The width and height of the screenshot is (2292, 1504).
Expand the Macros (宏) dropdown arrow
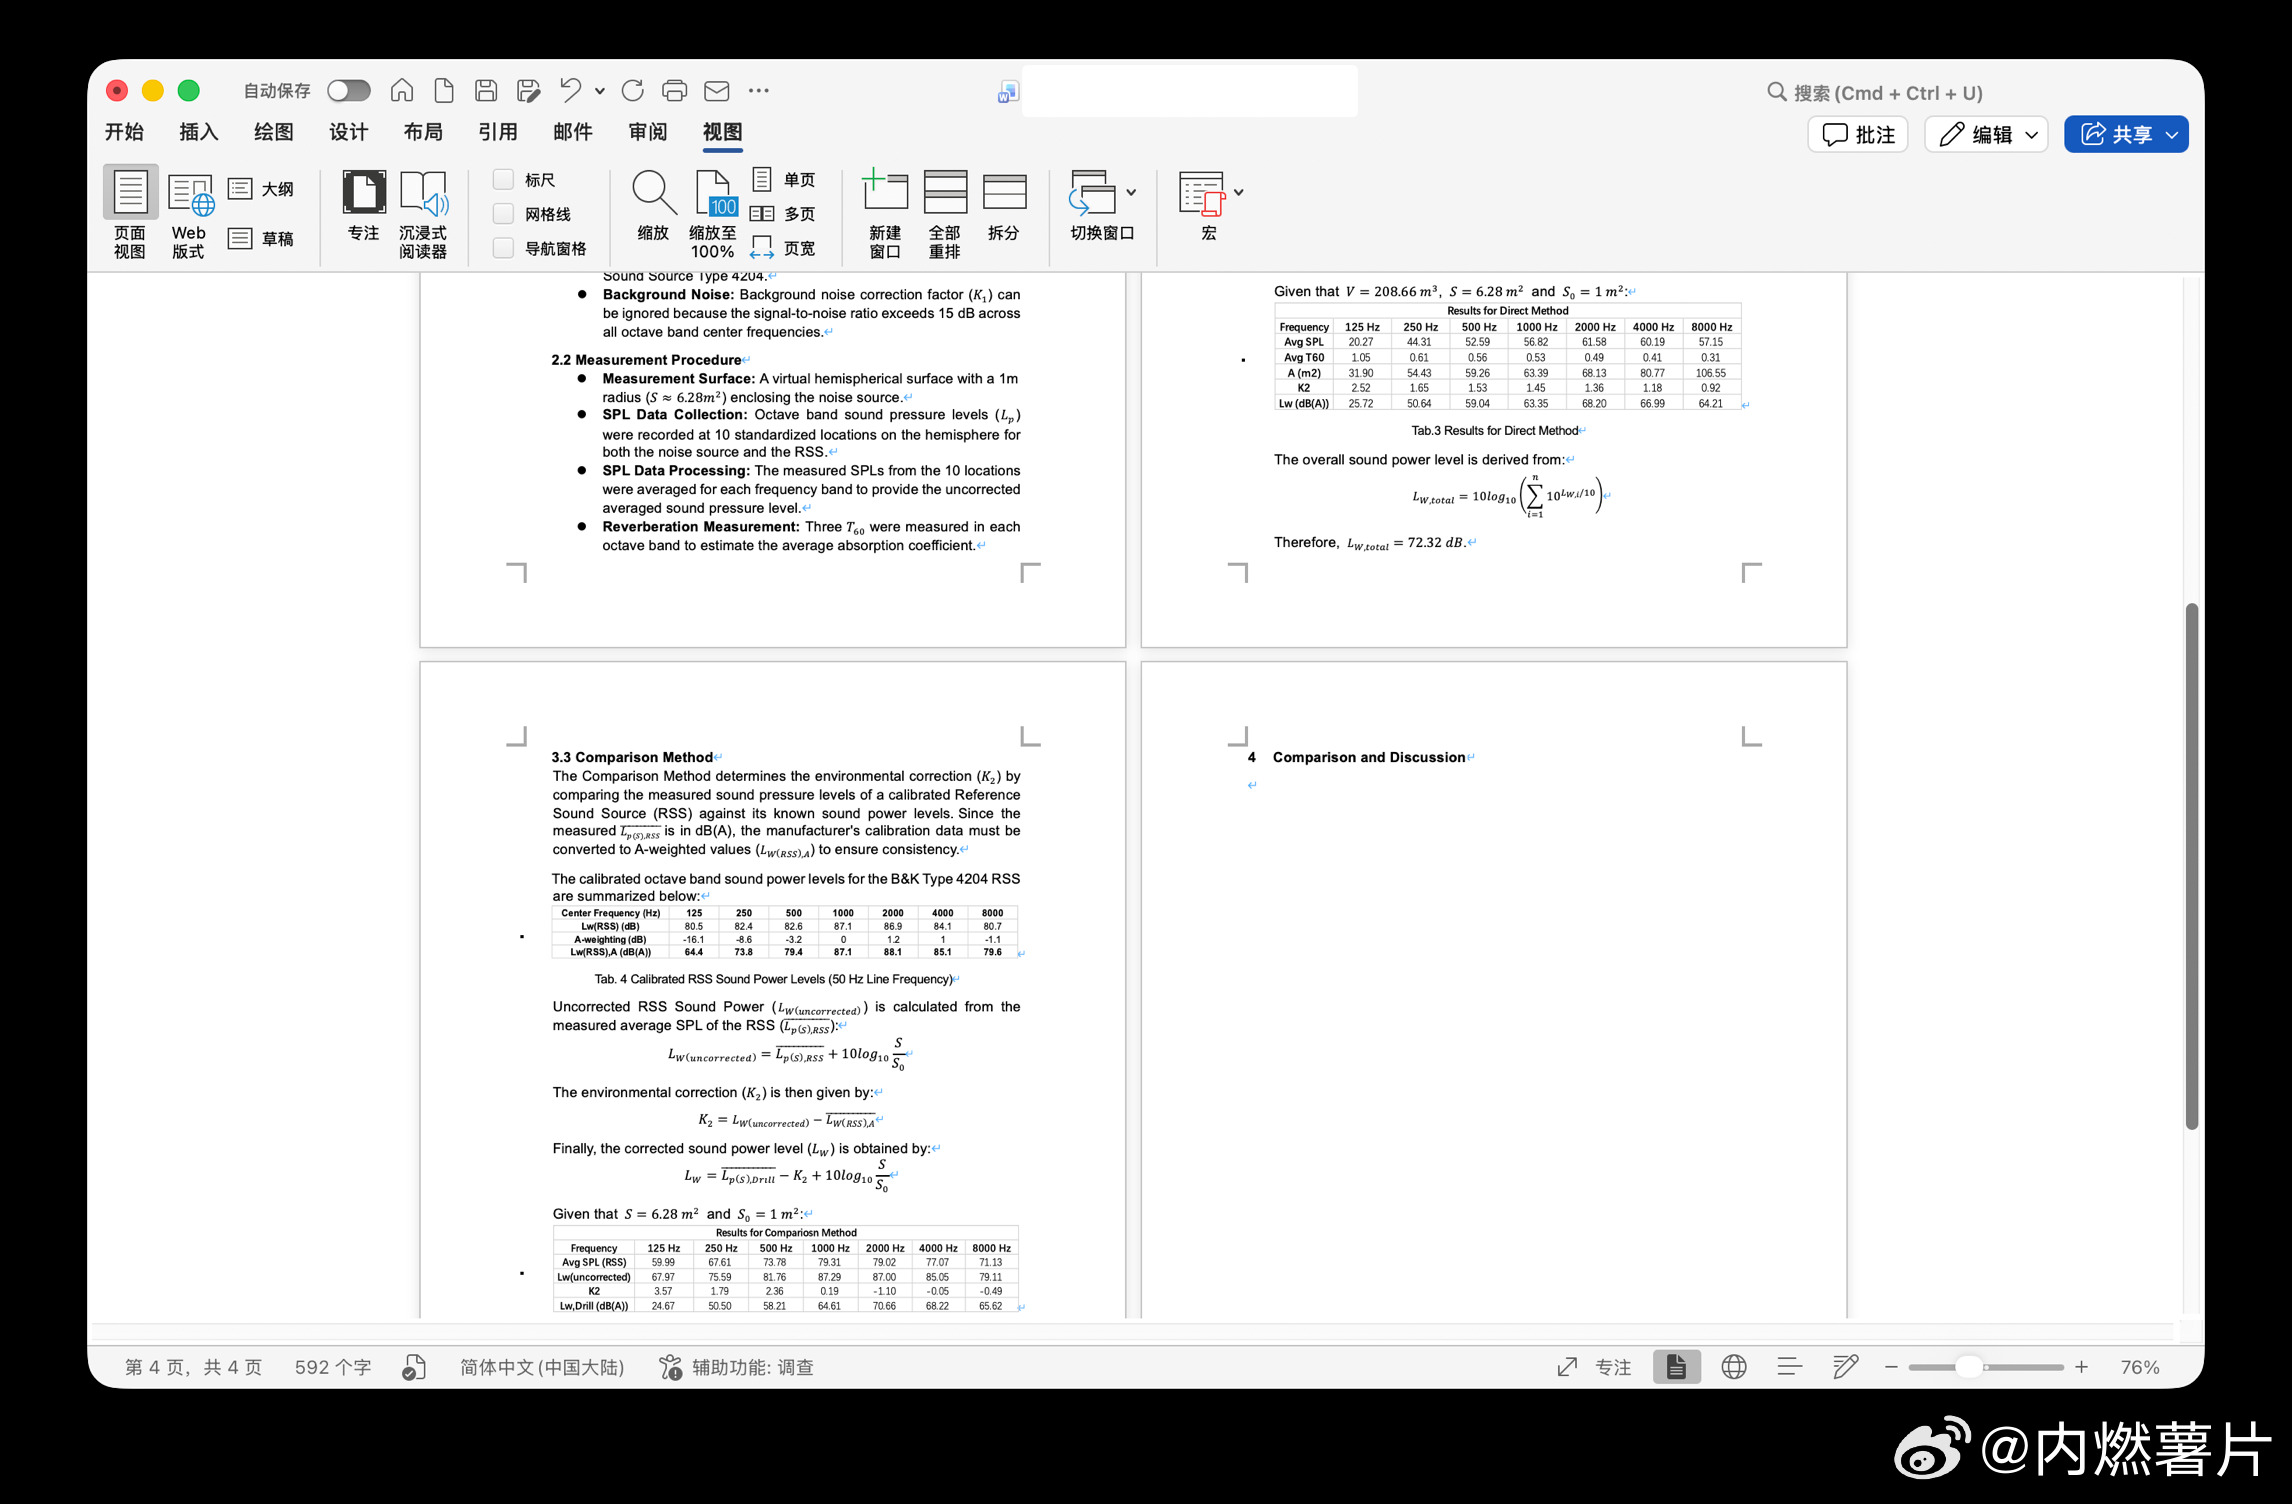coord(1238,192)
